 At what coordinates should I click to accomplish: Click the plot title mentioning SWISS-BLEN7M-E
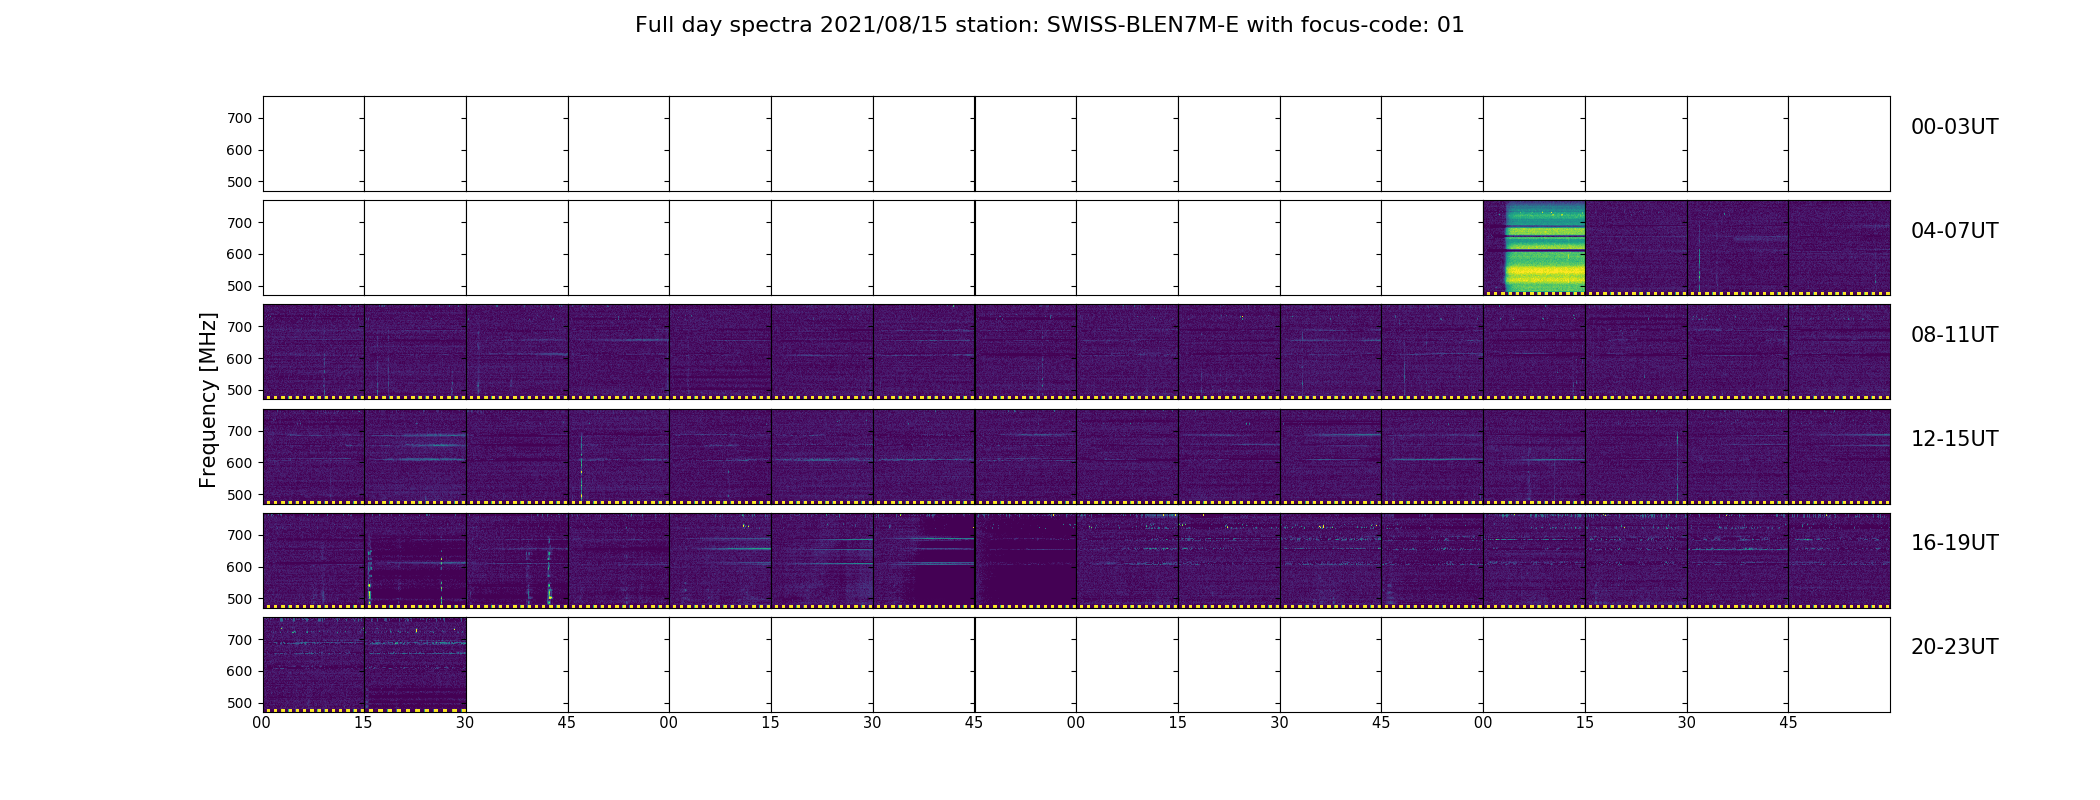pos(1049,25)
